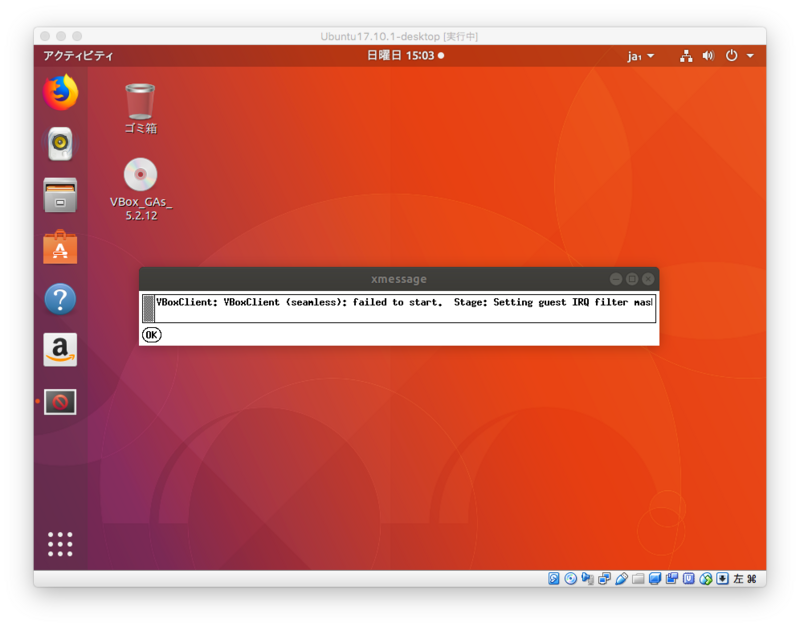The height and width of the screenshot is (627, 800).
Task: Open the Help icon in dock
Action: coord(60,299)
